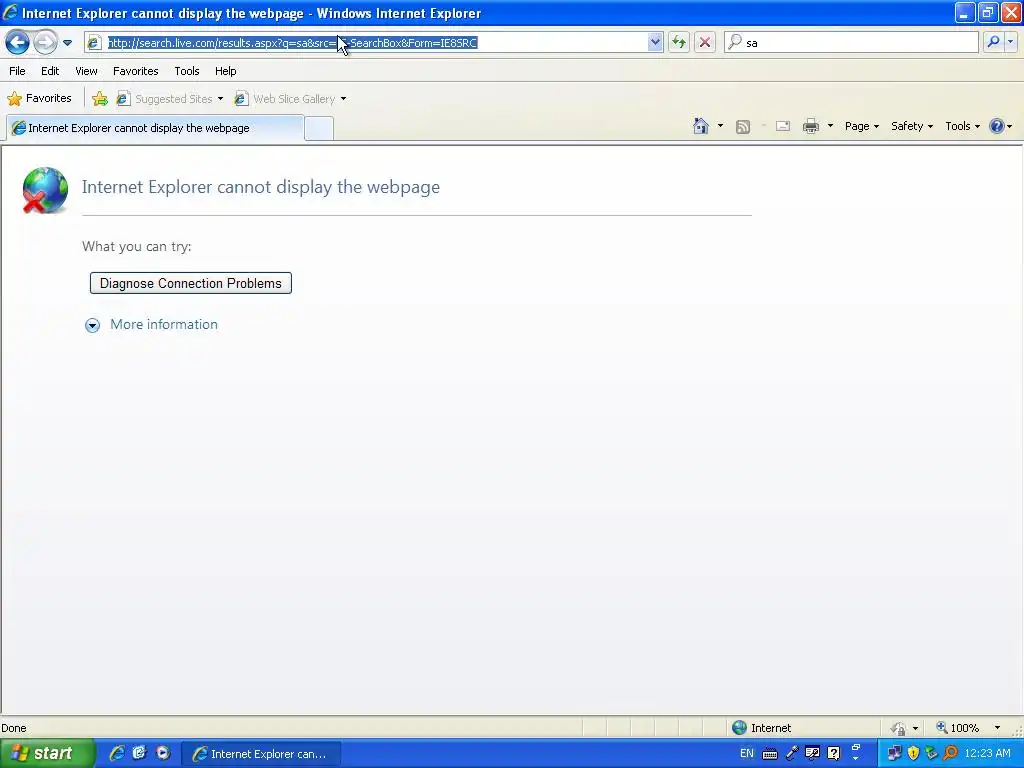Click the search box containing 'sa'
This screenshot has height=768, width=1024.
pos(852,42)
